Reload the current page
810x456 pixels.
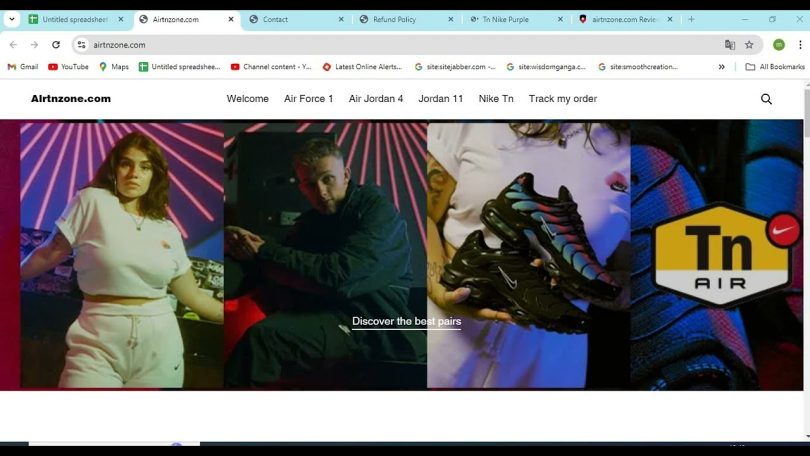point(56,45)
